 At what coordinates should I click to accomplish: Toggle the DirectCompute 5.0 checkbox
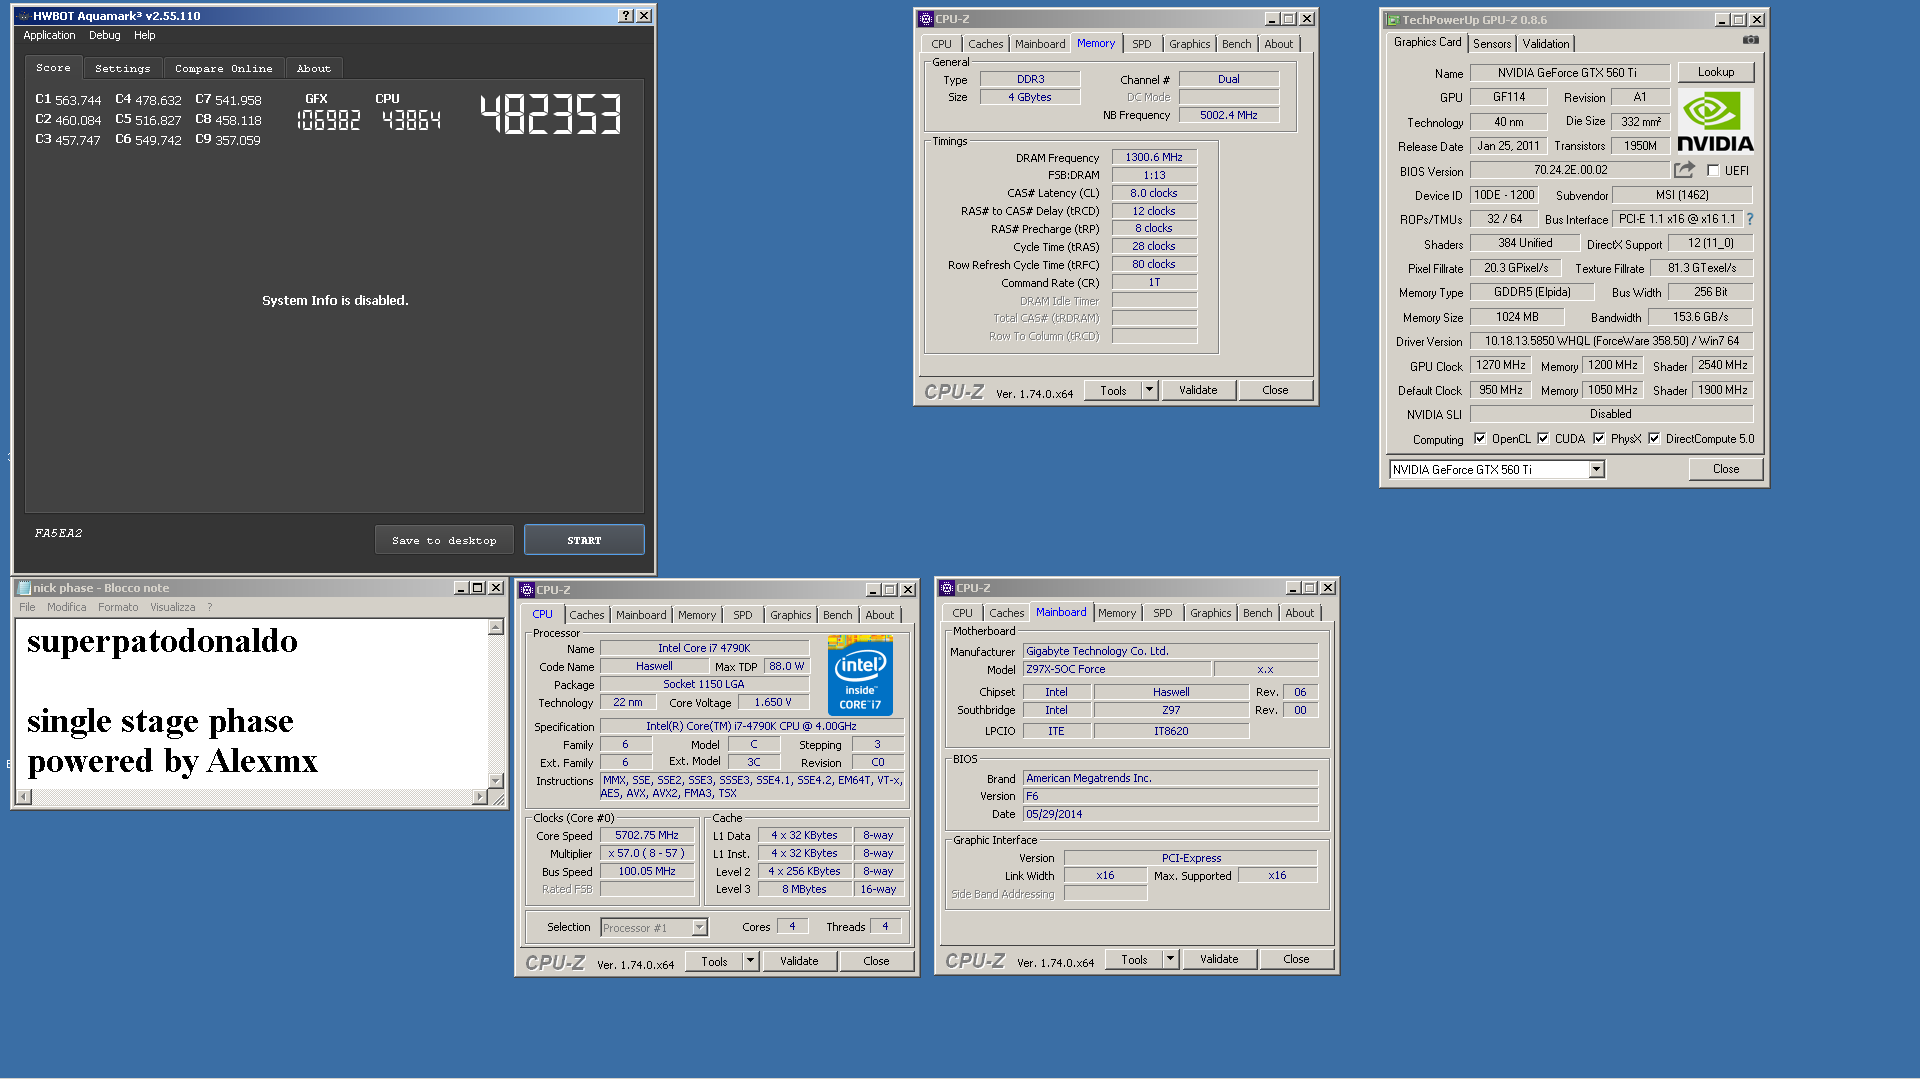(1654, 439)
